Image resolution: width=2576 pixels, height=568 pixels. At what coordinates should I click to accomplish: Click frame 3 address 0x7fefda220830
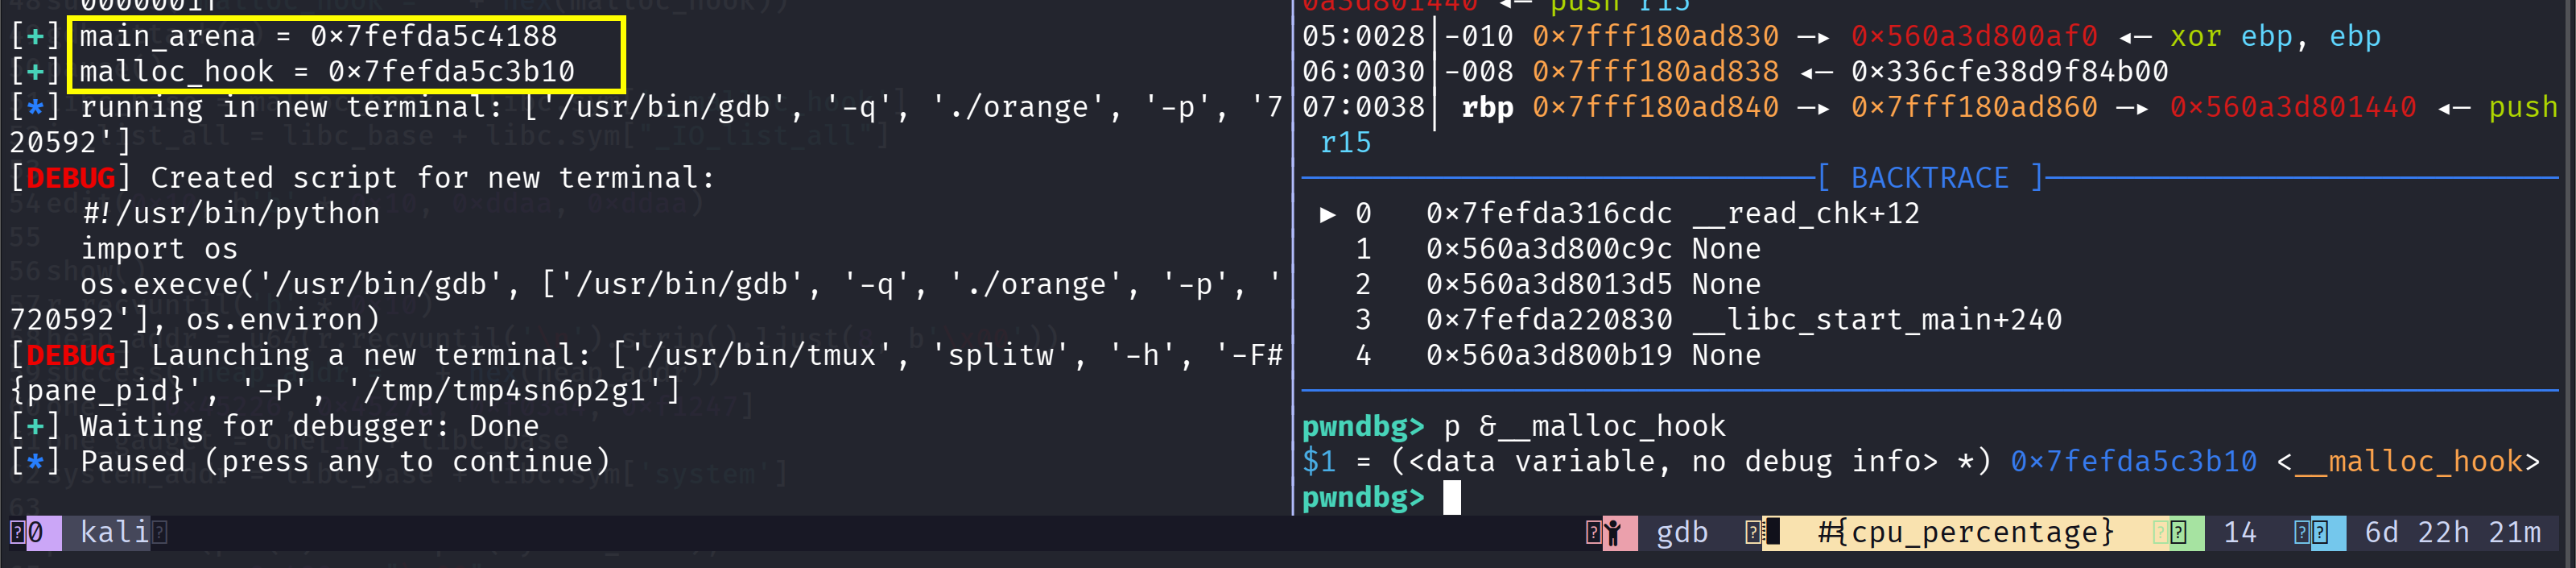[x=1549, y=320]
